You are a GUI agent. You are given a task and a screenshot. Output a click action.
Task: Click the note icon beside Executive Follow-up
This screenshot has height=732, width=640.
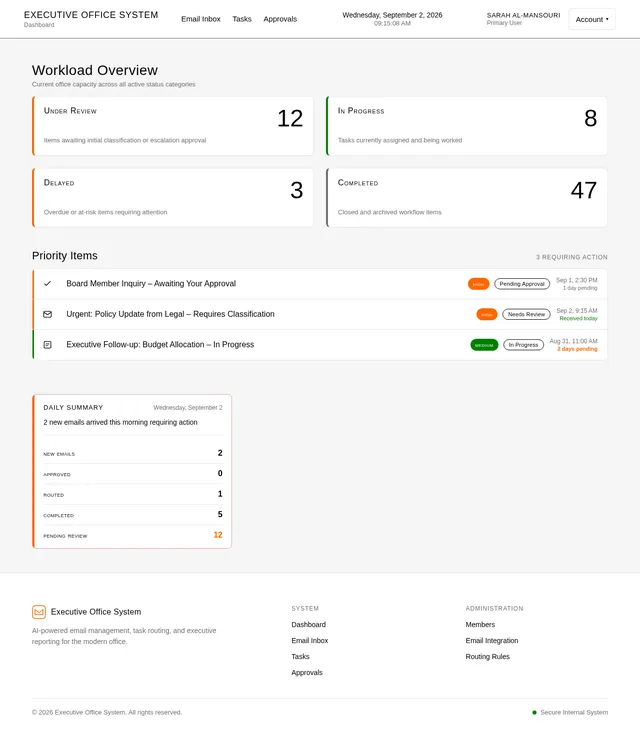(x=48, y=345)
